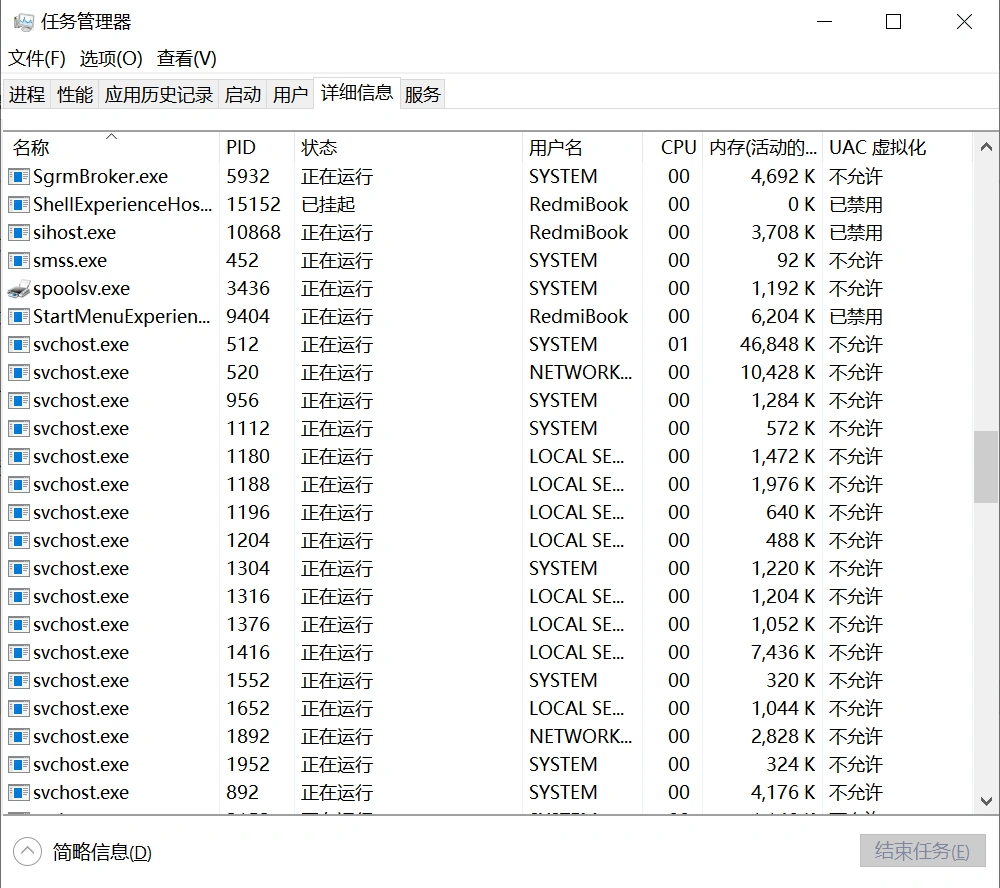Select PID cell 15152
This screenshot has width=1000, height=888.
[x=253, y=204]
